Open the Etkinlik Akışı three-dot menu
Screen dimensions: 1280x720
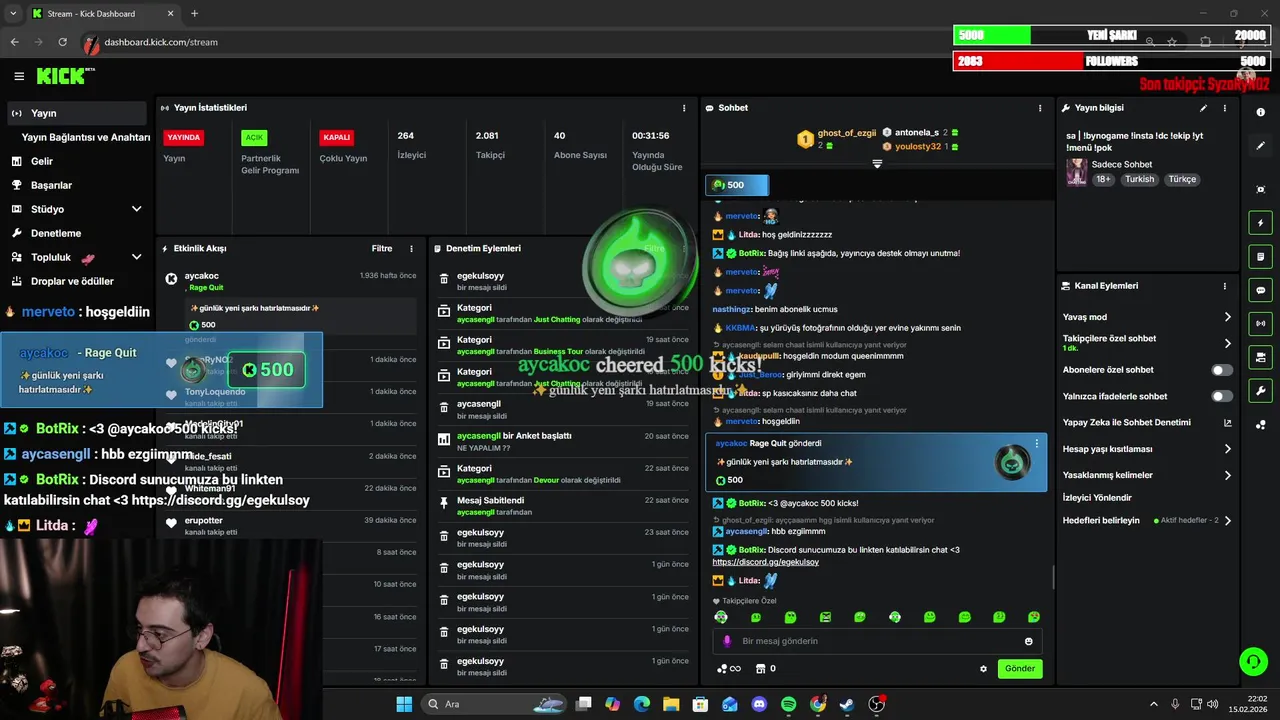[411, 249]
